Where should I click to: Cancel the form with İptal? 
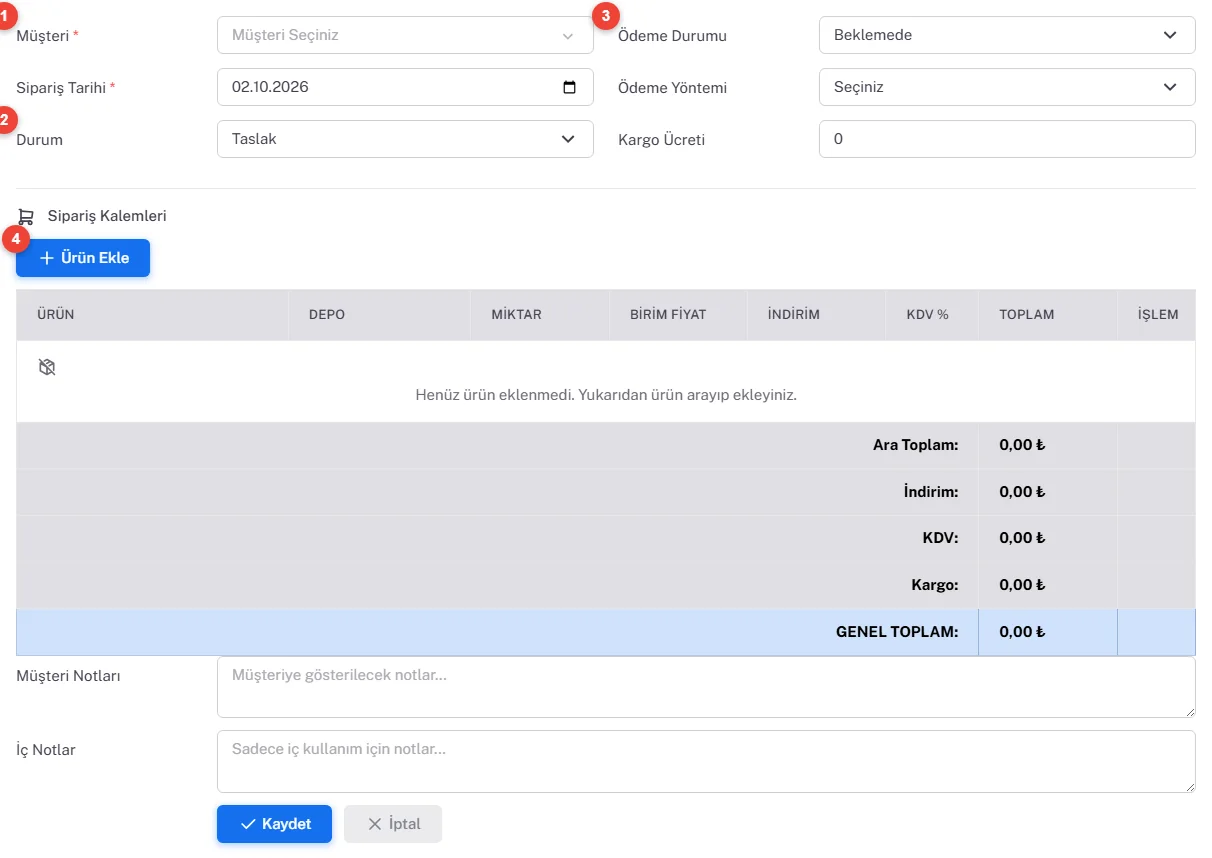pos(393,824)
